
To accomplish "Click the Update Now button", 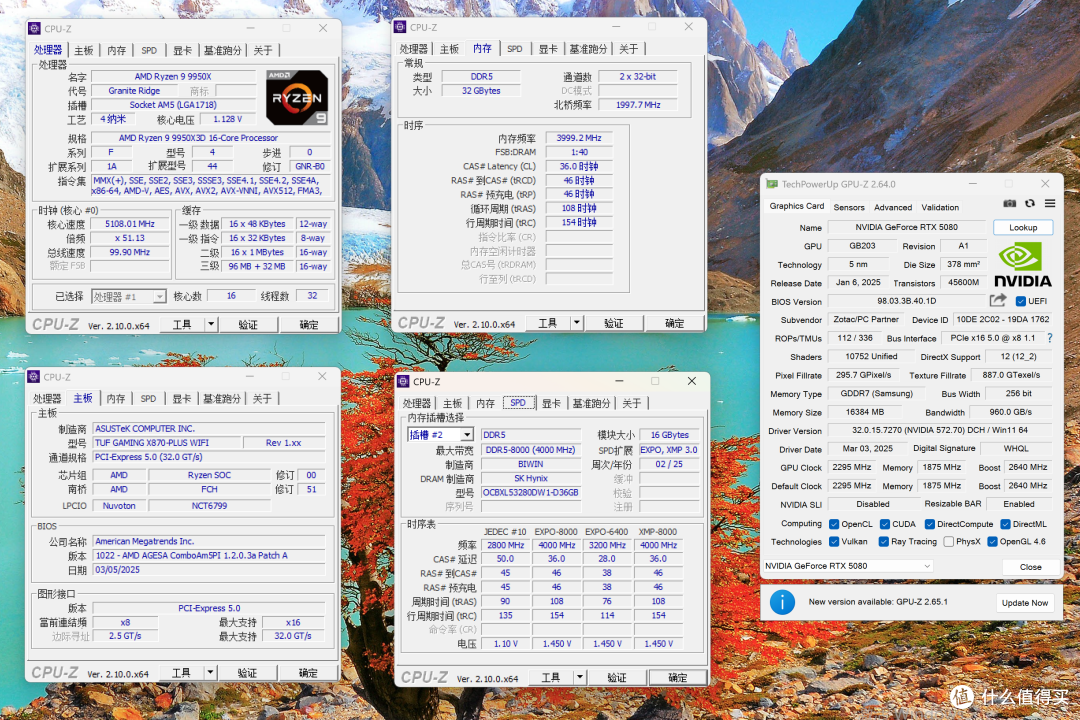I will click(x=1025, y=602).
